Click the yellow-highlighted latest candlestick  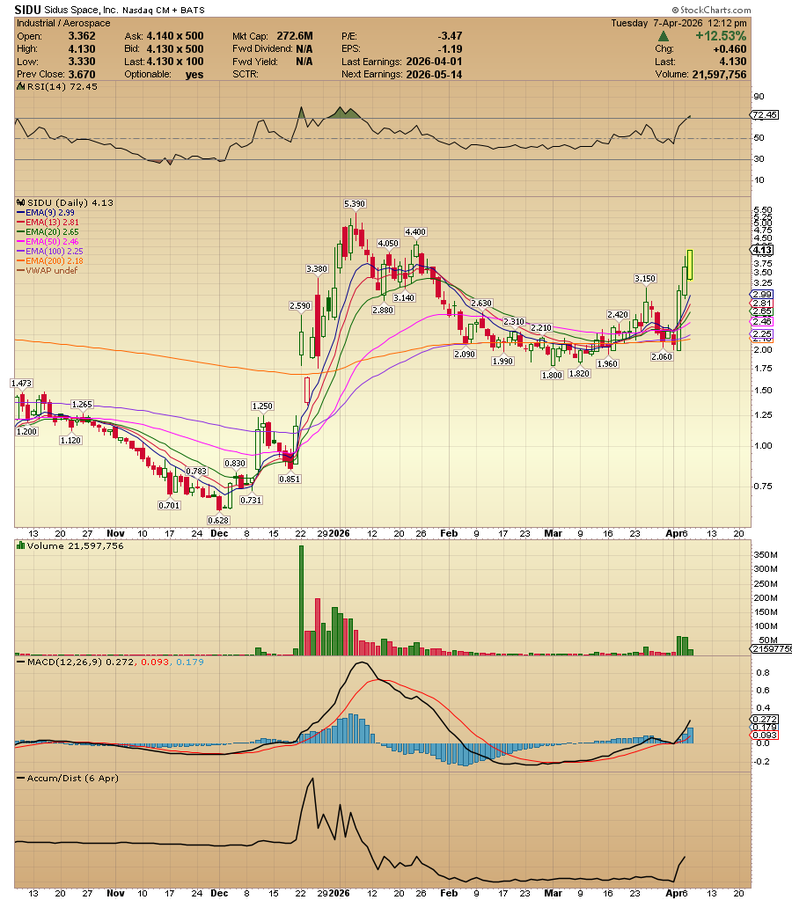point(690,265)
